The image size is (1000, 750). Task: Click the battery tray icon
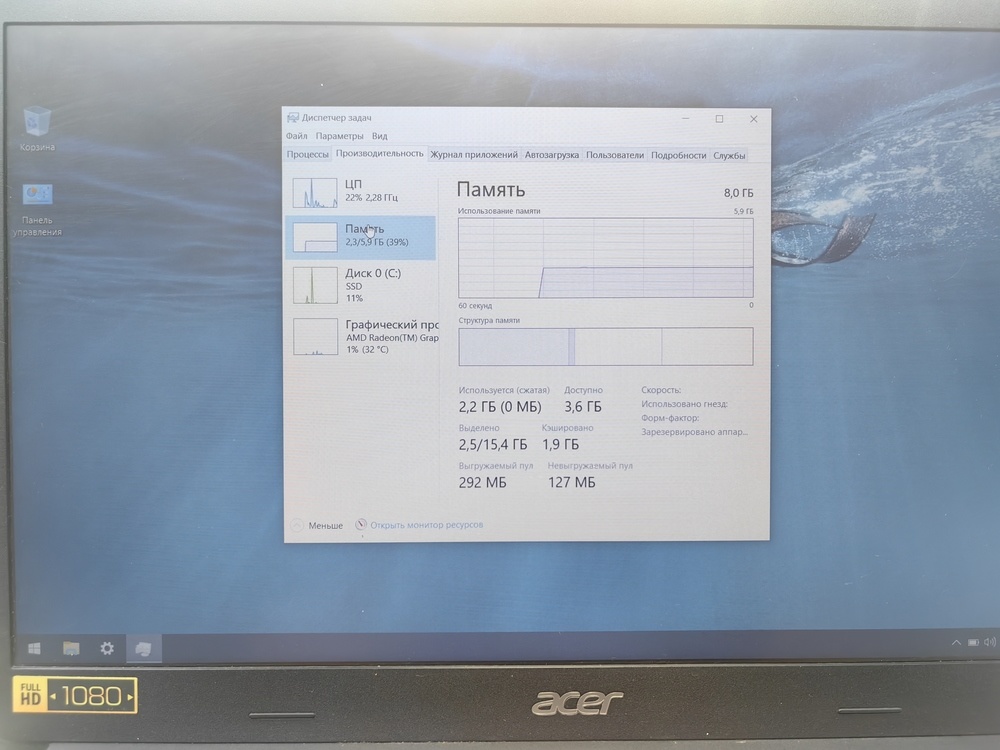point(973,642)
